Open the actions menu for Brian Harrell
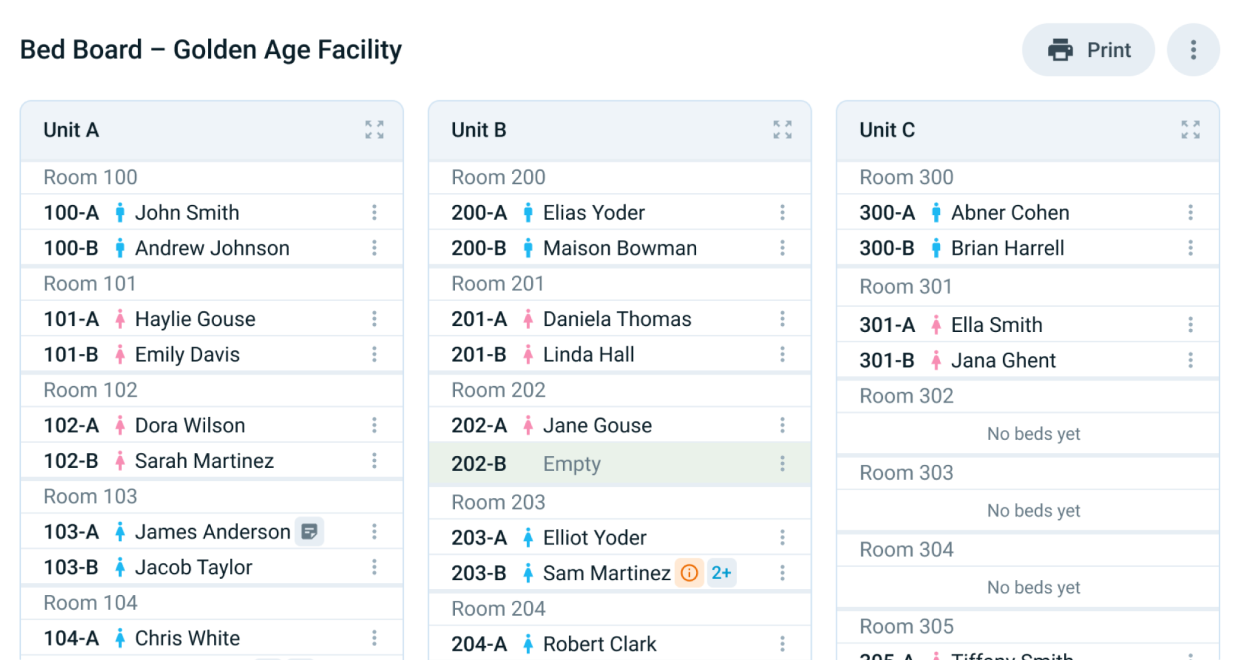Image resolution: width=1240 pixels, height=660 pixels. coord(1190,247)
